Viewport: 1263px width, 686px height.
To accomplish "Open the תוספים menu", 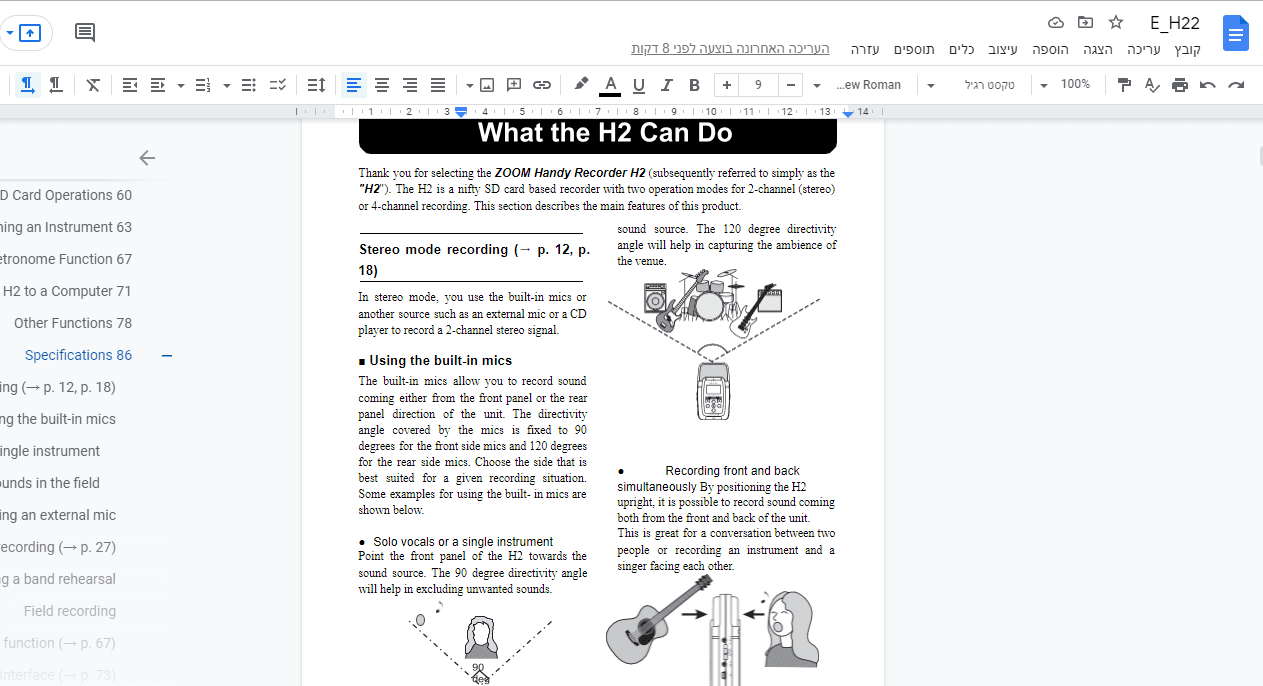I will click(914, 49).
